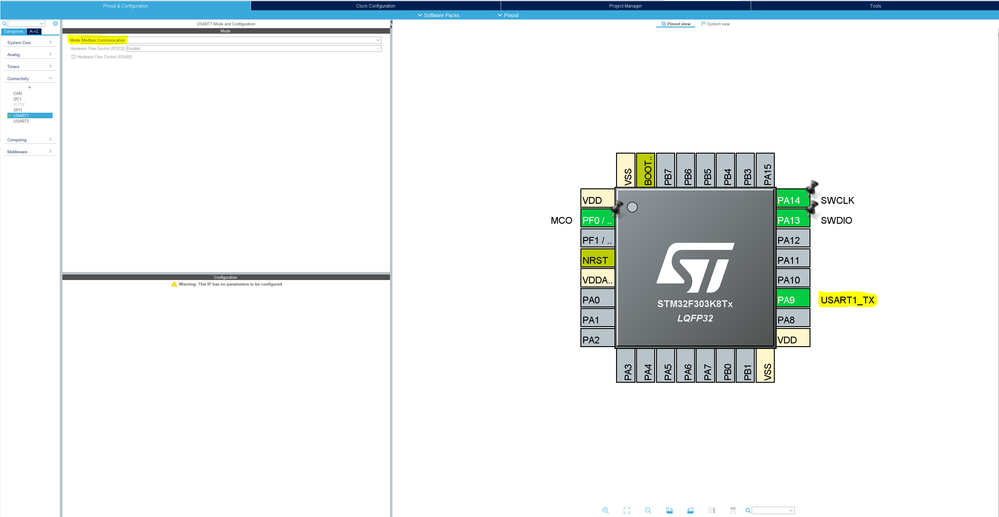The width and height of the screenshot is (999, 517).
Task: Expand the Computing category
Action: click(x=29, y=140)
